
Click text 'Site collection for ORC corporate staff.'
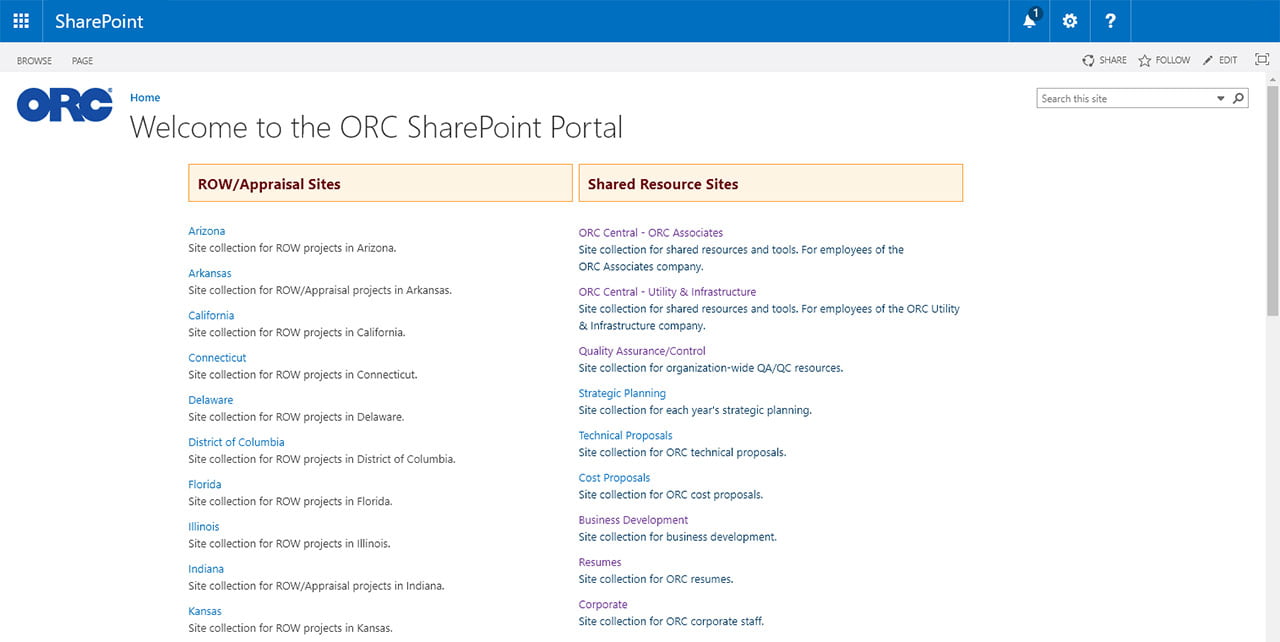[x=671, y=621]
